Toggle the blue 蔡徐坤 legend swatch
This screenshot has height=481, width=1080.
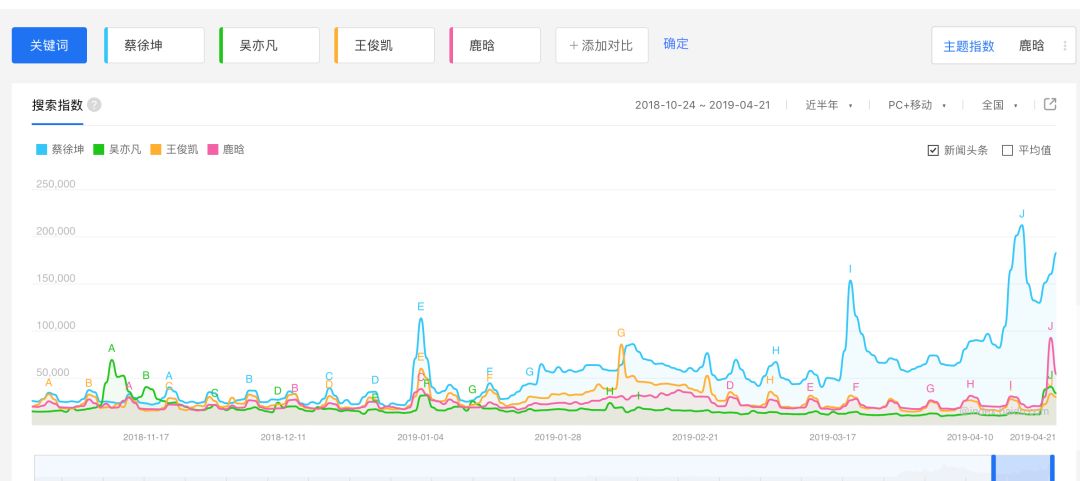tap(42, 150)
